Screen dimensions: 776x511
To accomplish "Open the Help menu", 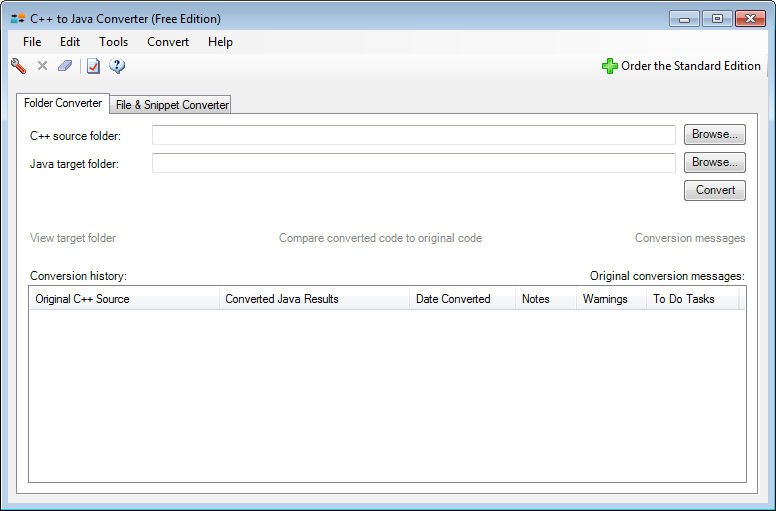I will [x=220, y=42].
